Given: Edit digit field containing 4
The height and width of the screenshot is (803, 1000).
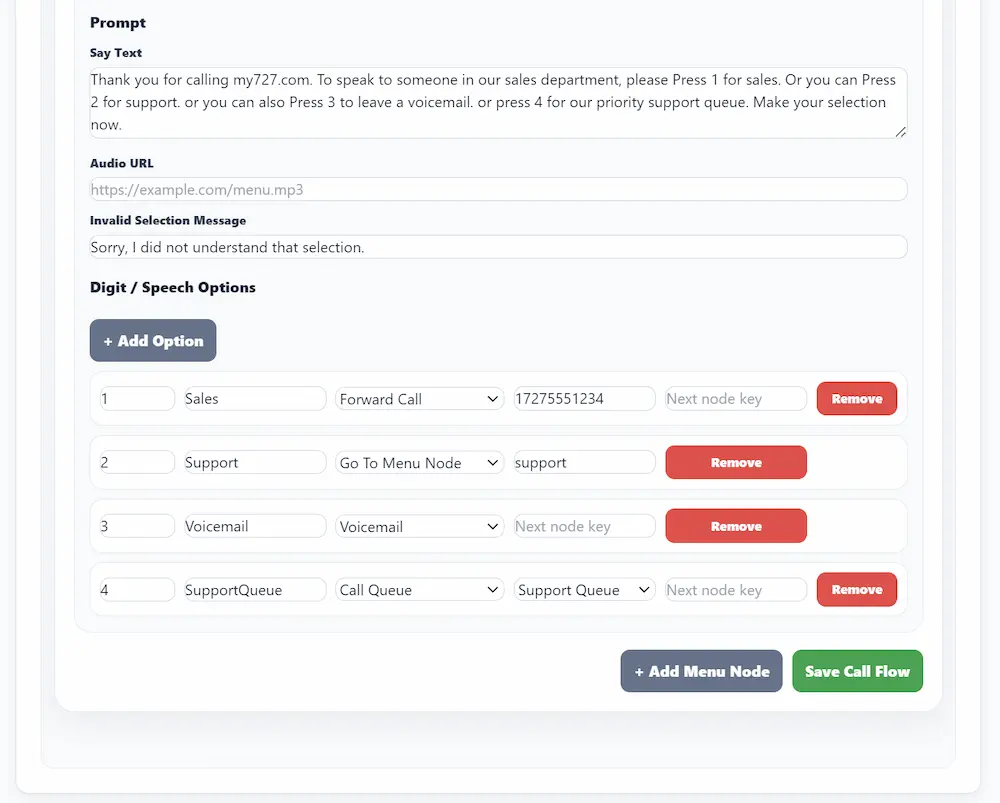Looking at the screenshot, I should [x=137, y=590].
